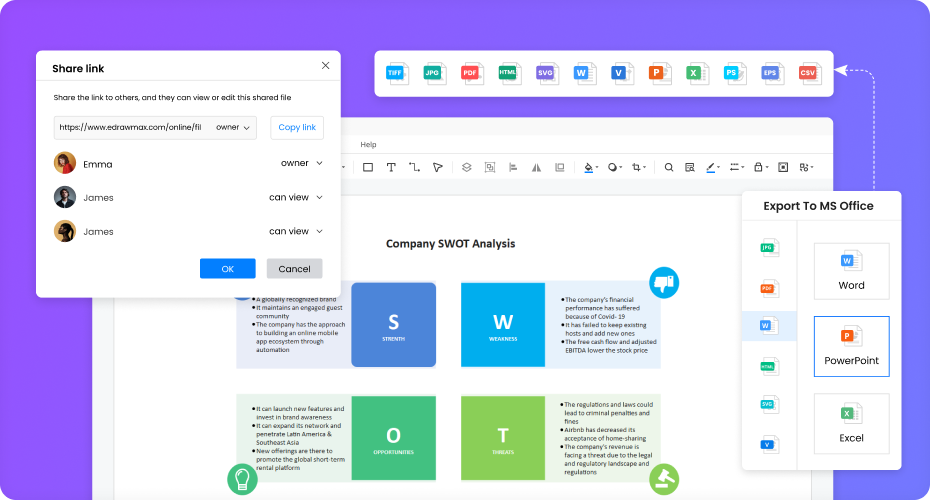Click the EPS export format icon
The height and width of the screenshot is (500, 930).
(770, 73)
